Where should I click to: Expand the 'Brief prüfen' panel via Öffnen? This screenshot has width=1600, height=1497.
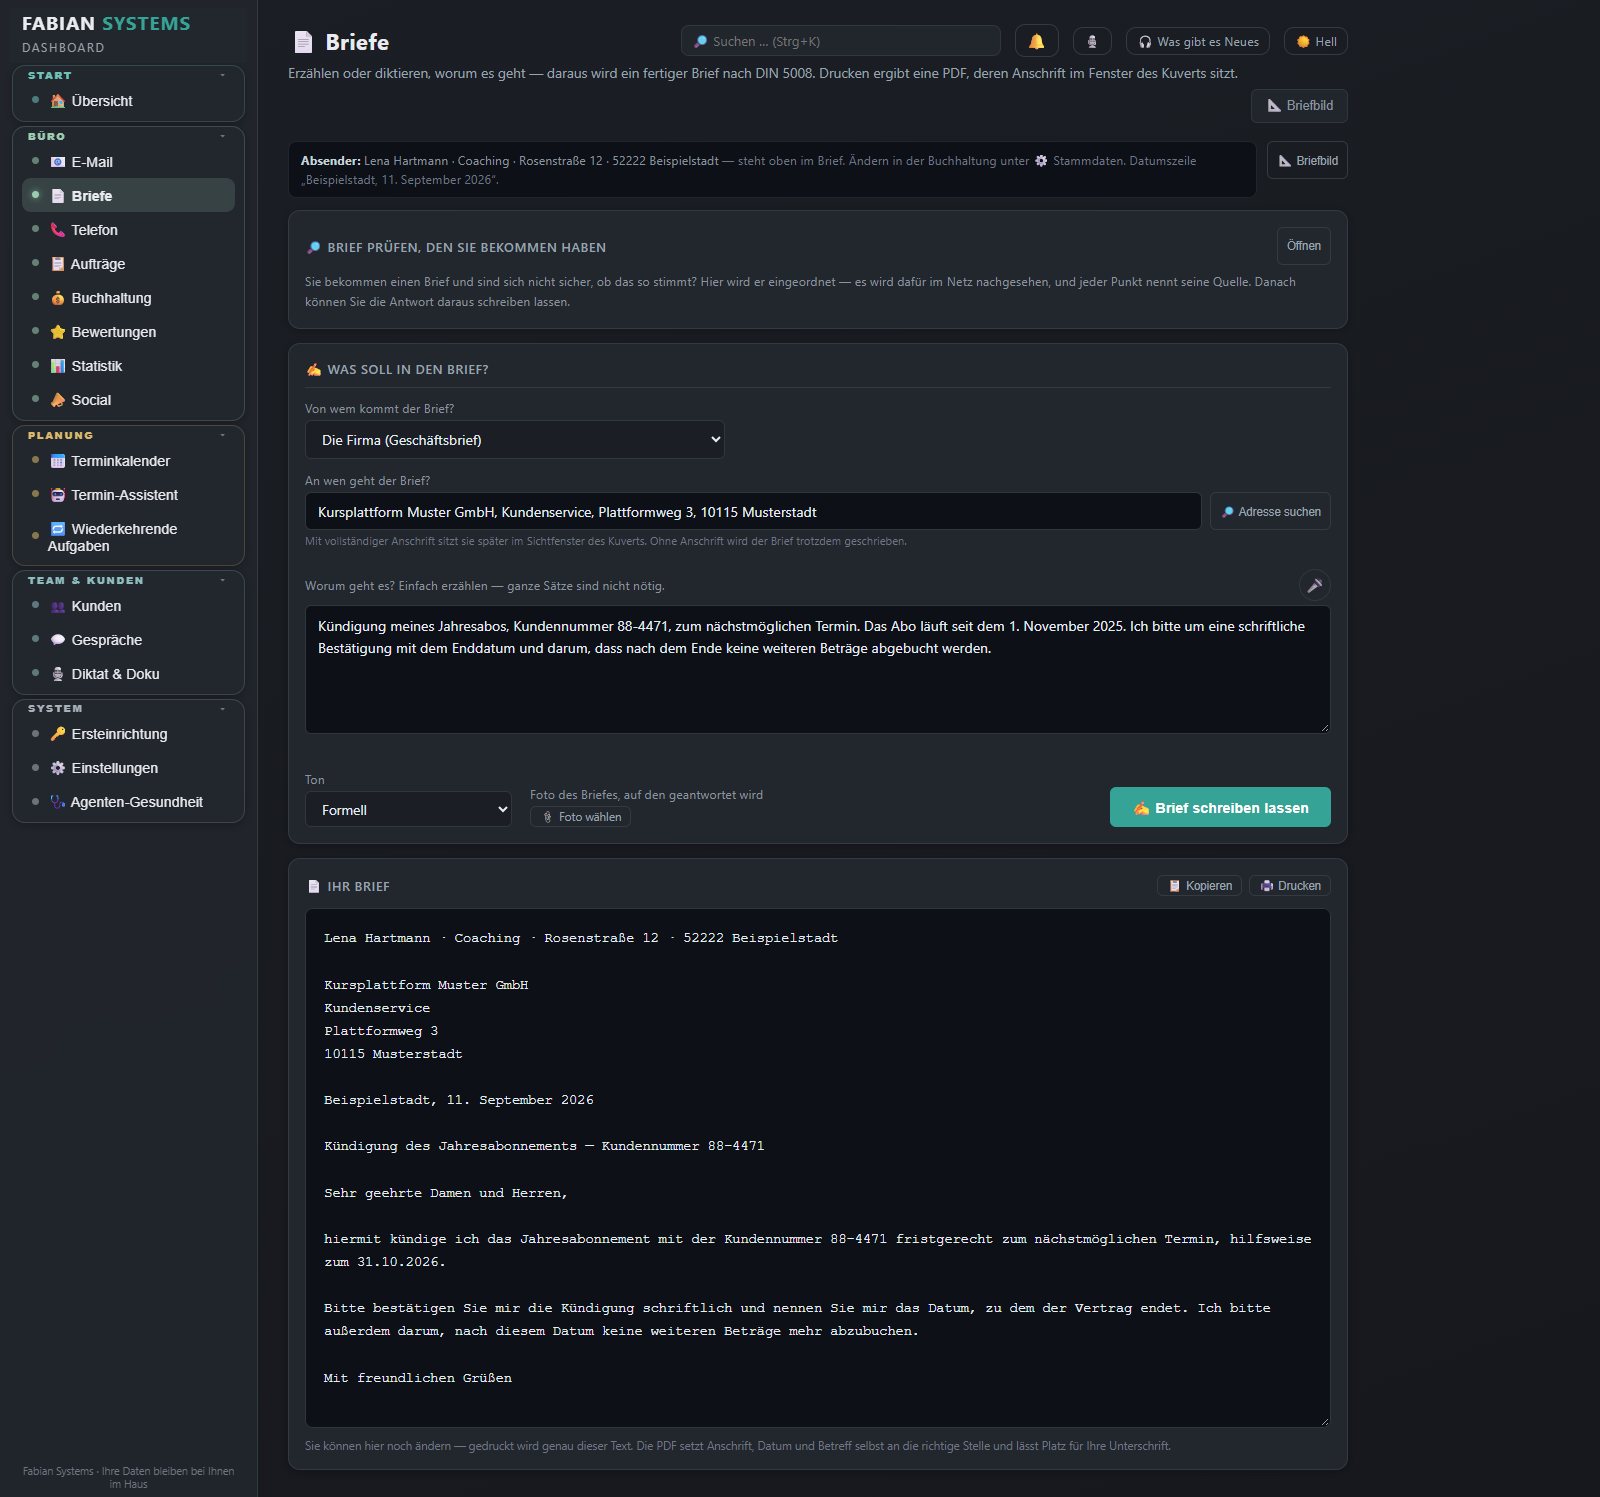click(x=1303, y=246)
